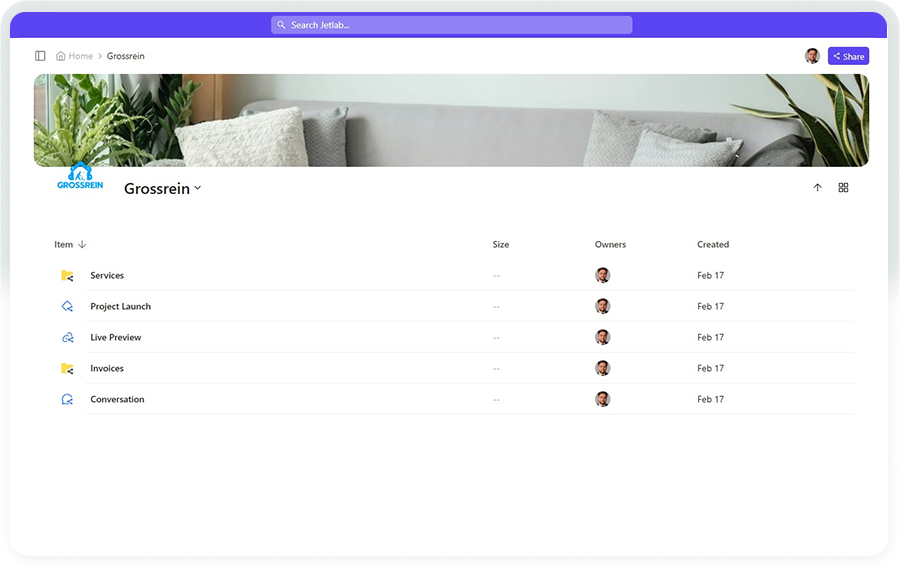Viewport: 900px width, 568px height.
Task: Click the Services shared folder icon
Action: (67, 275)
